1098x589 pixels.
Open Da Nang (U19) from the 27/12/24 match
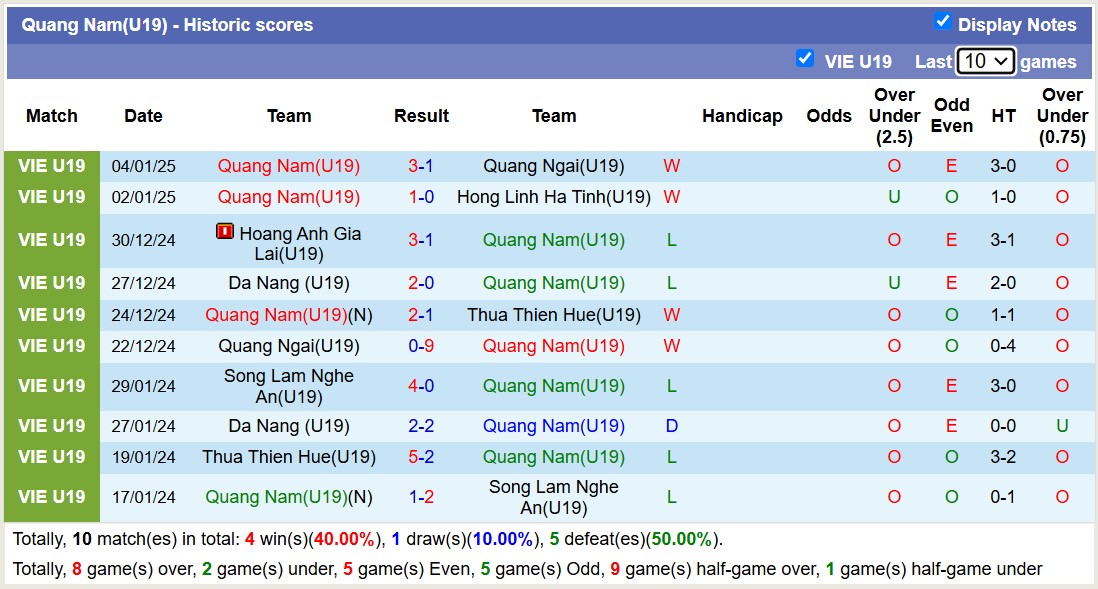288,283
